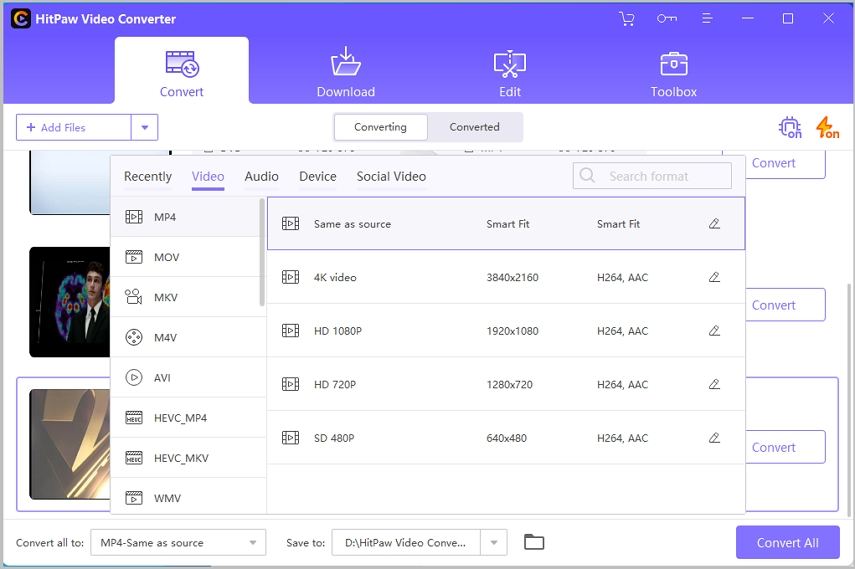Choose WMV format in list
This screenshot has width=855, height=569.
click(x=186, y=497)
